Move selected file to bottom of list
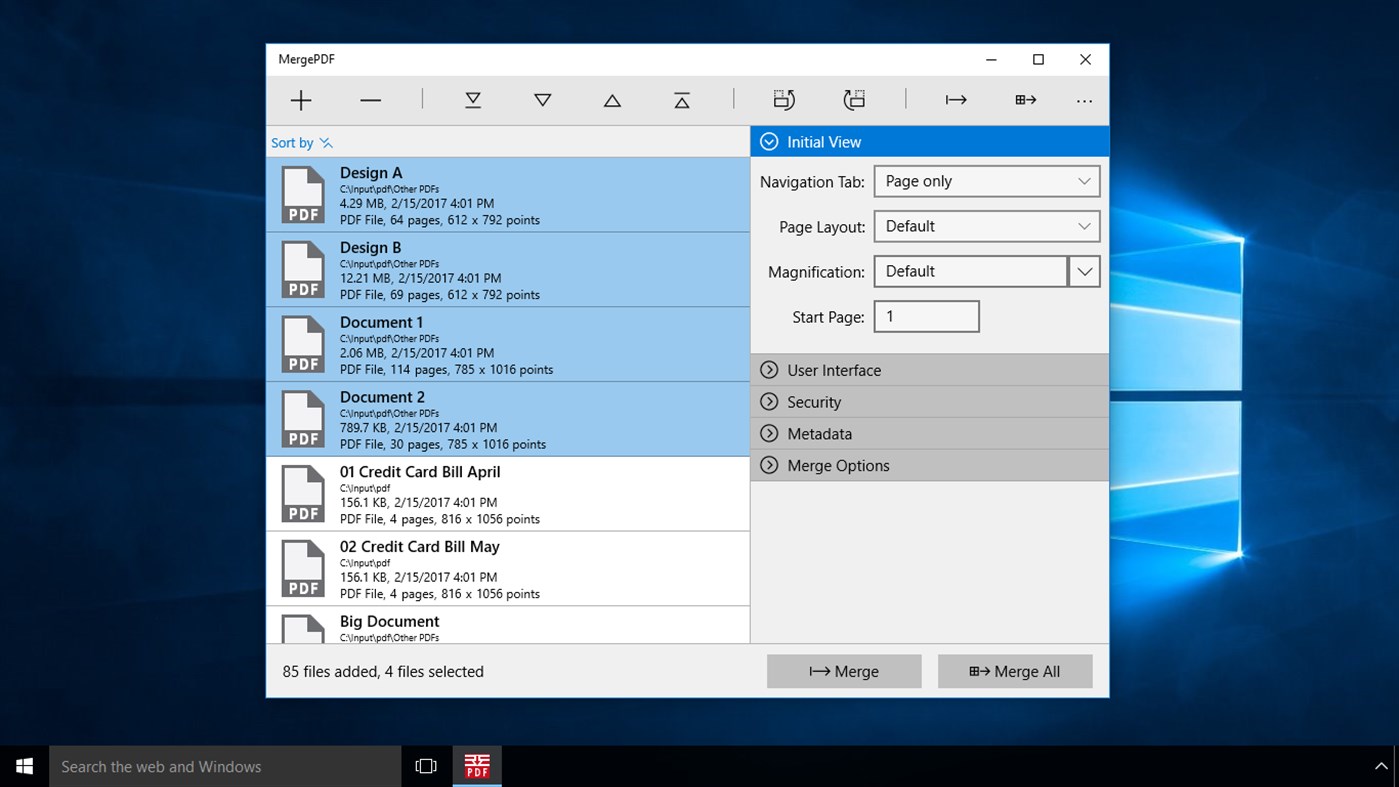Screen dimensions: 1399x787 pyautogui.click(x=472, y=99)
